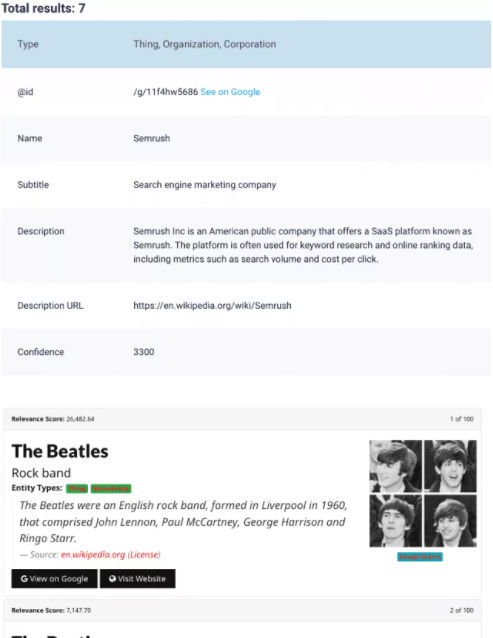Click the globe icon in Visit Website
Image resolution: width=493 pixels, height=638 pixels.
click(112, 579)
